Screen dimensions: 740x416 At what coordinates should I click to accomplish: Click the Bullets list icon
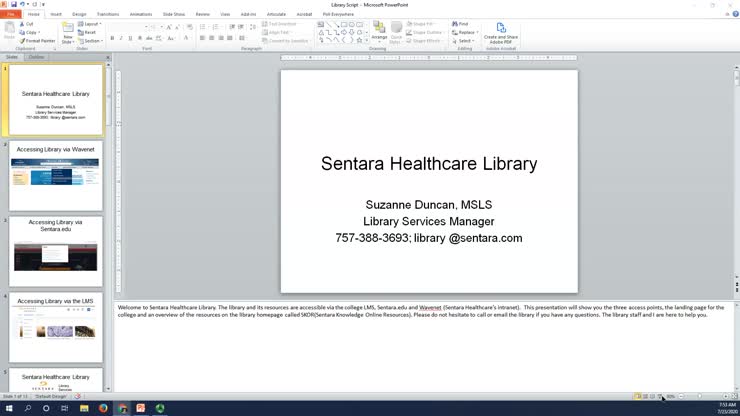[203, 27]
